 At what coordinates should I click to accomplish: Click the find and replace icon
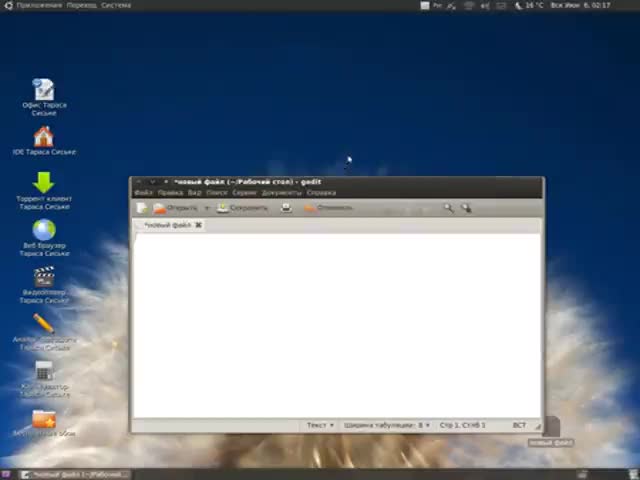[467, 208]
